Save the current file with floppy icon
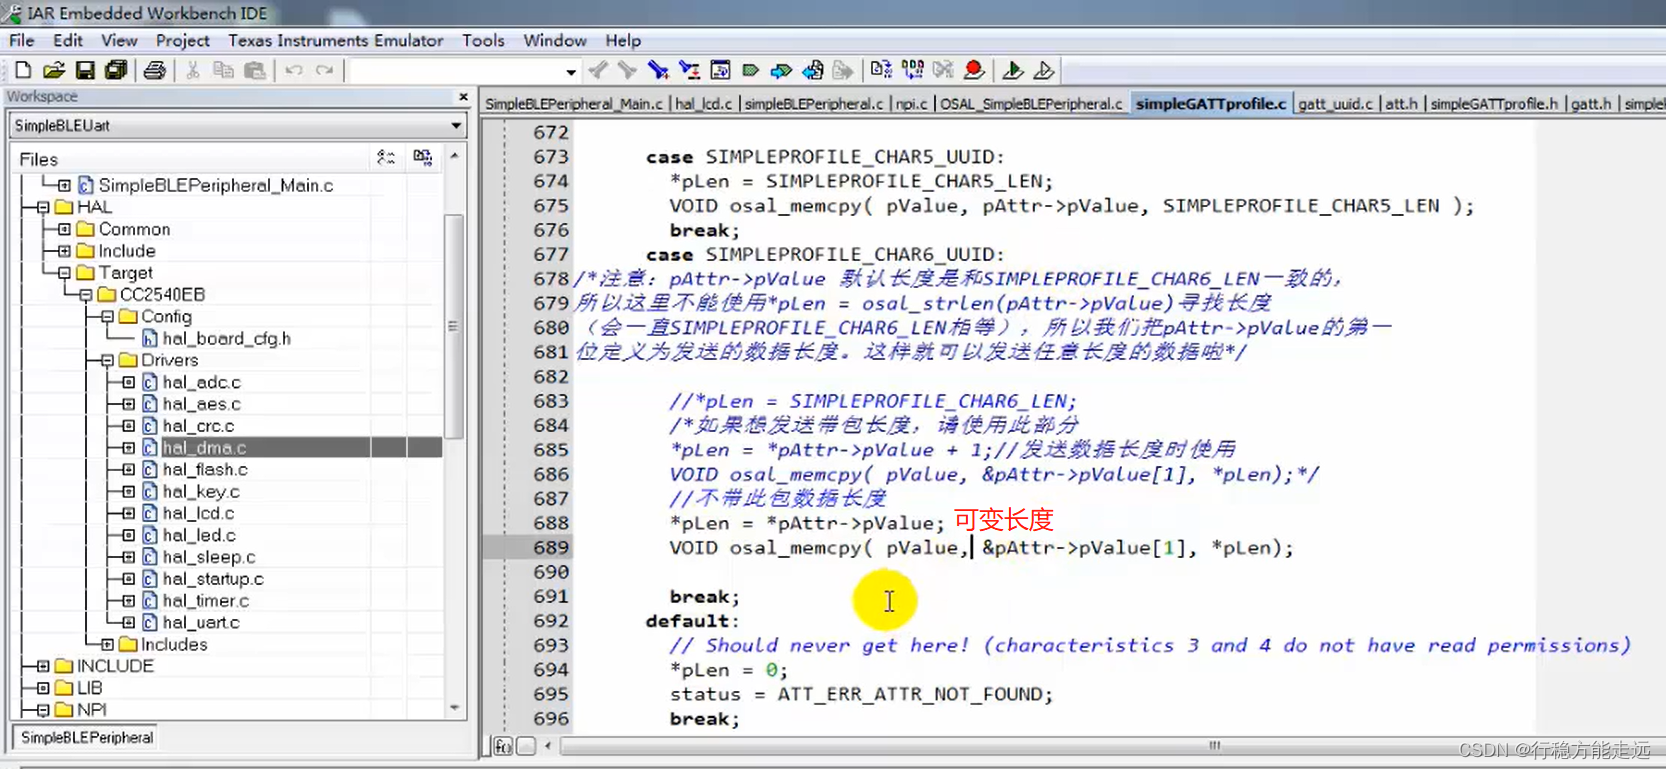Screen dimensions: 1666x769 coord(85,70)
